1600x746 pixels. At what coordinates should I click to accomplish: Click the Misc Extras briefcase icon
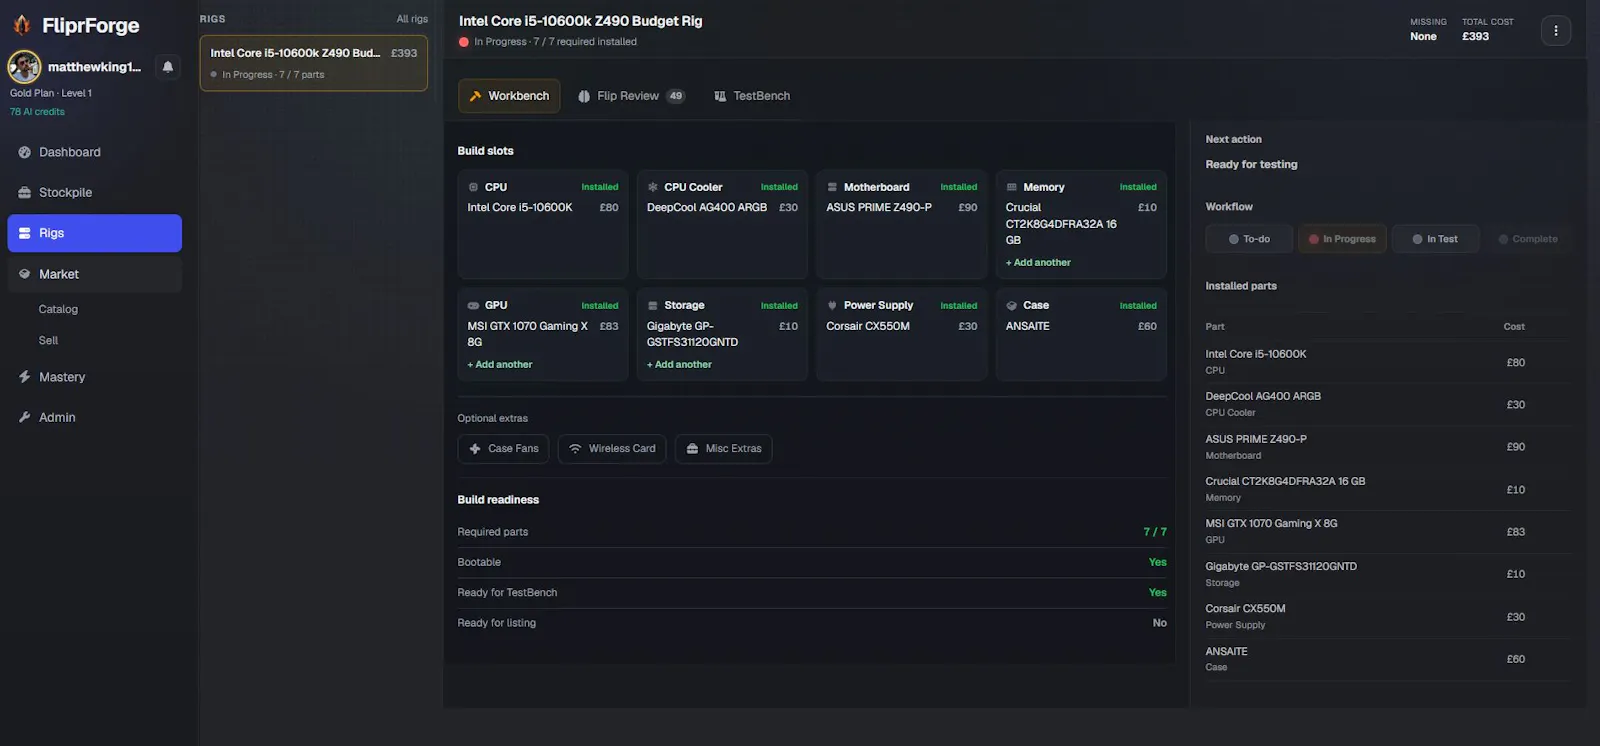692,449
